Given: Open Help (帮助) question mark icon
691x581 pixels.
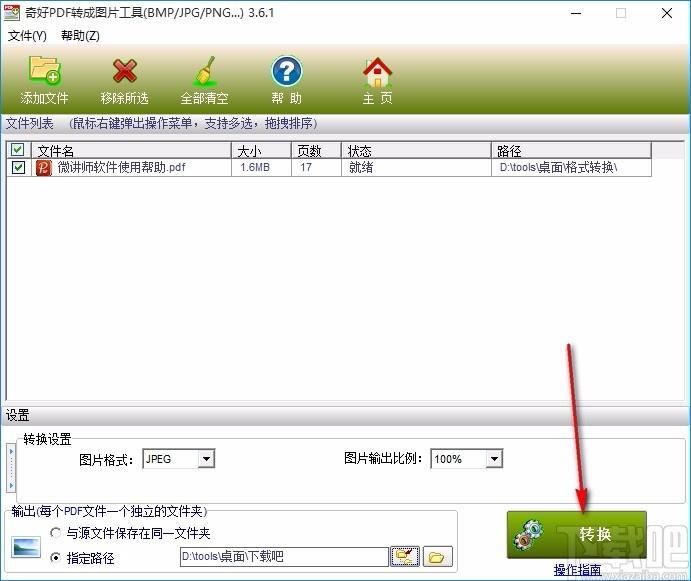Looking at the screenshot, I should 286,71.
